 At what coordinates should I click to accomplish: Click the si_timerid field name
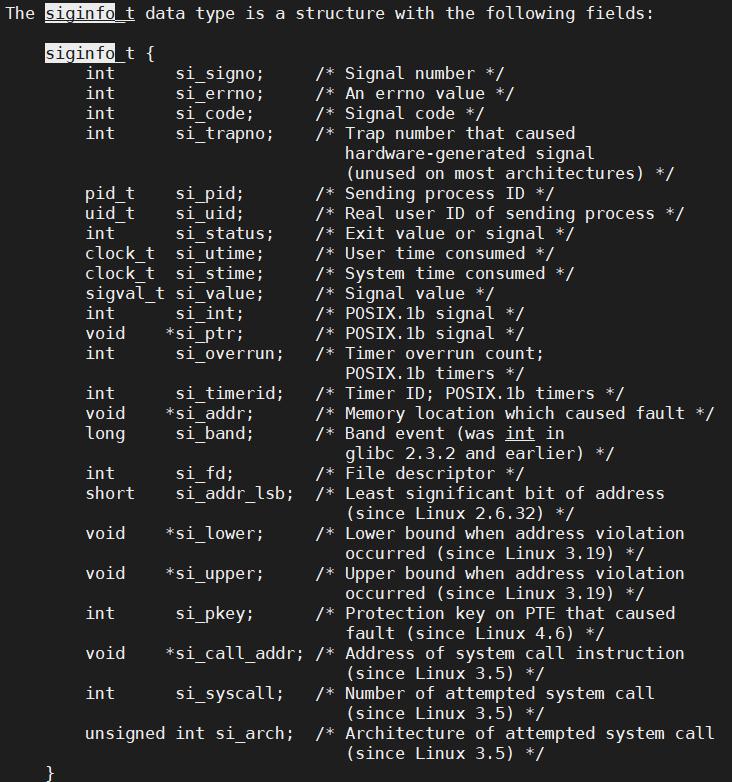pos(229,393)
